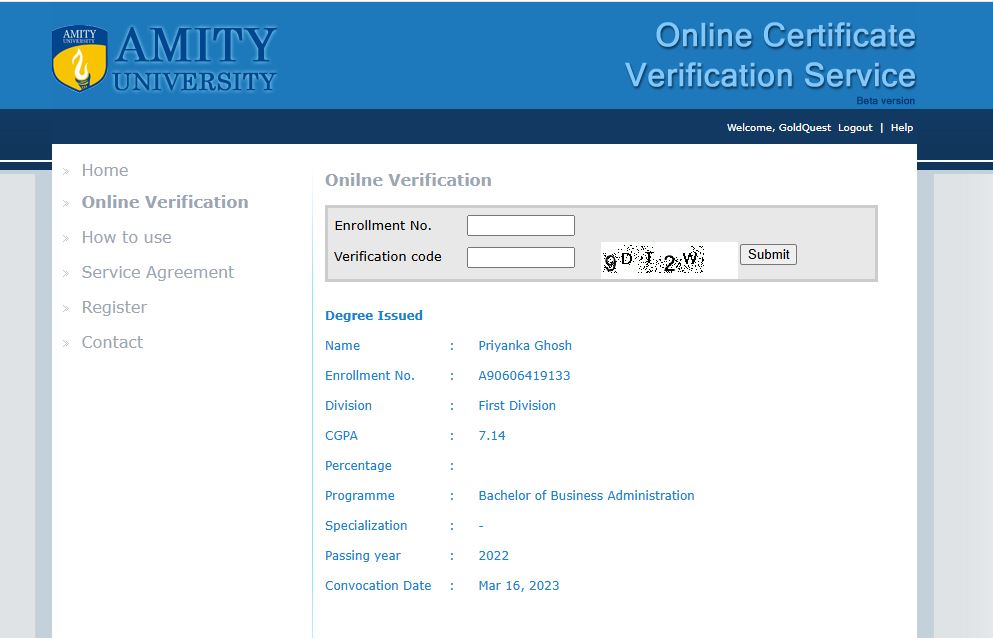This screenshot has width=993, height=638.
Task: Click enrollment number A90606419133
Action: point(524,376)
